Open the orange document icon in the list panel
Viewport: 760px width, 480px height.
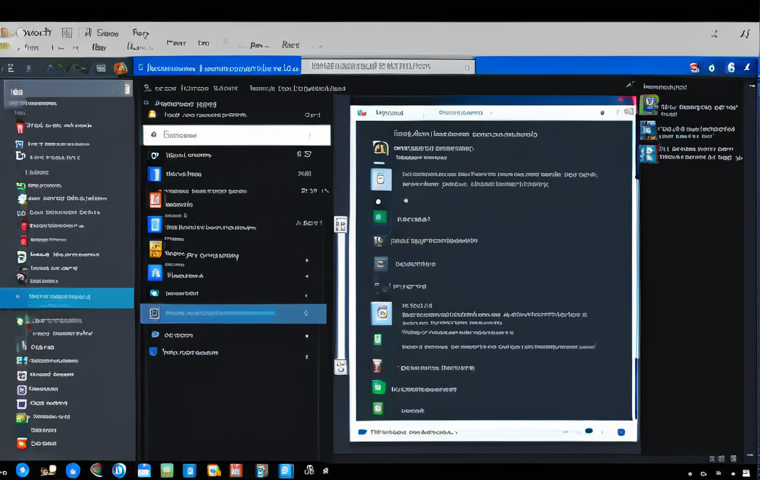155,200
